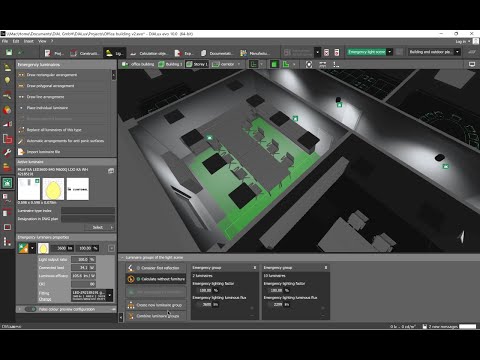Image resolution: width=480 pixels, height=360 pixels.
Task: Start Automatic arrangements for anti panic surfaces
Action: click(65, 141)
